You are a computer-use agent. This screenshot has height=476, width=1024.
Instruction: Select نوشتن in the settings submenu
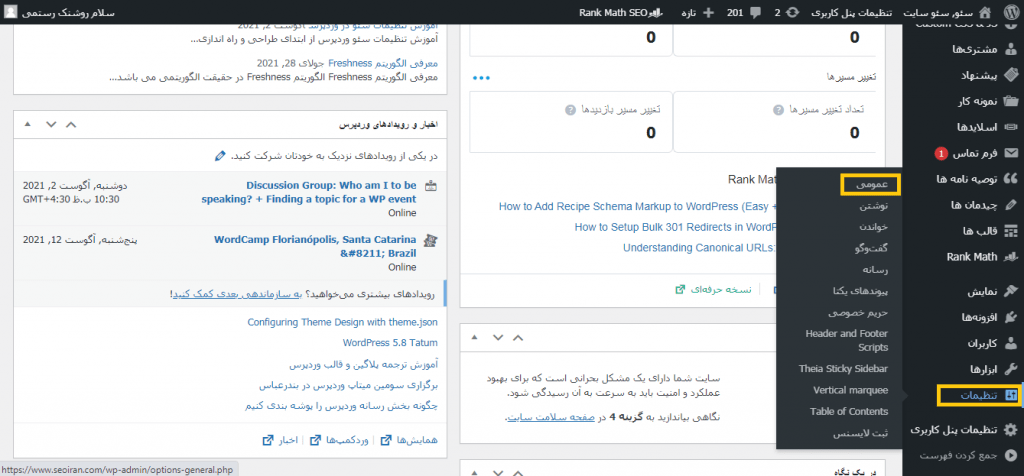[x=875, y=206]
